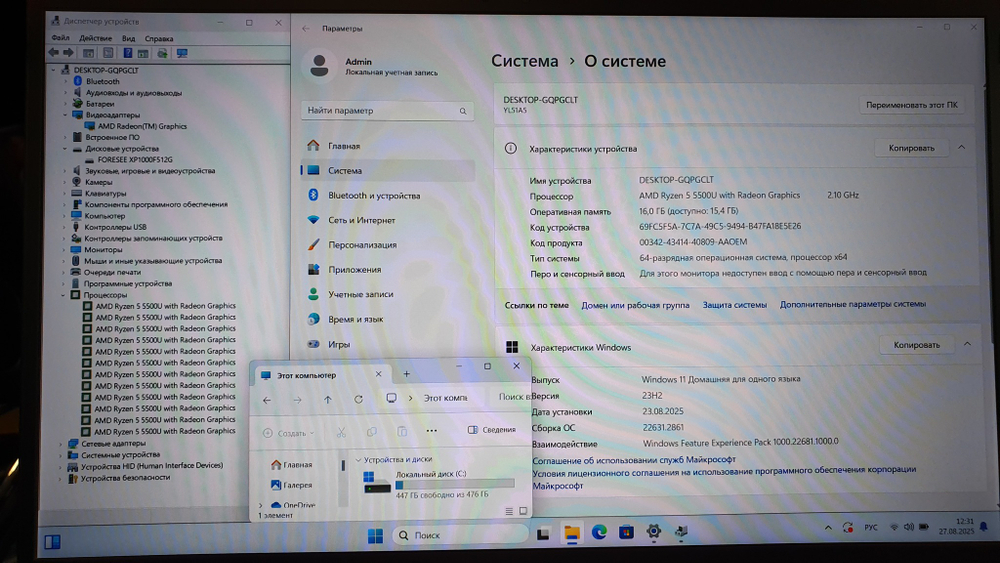Collapse Устройства и диски group in Explorer
1000x563 pixels.
(358, 460)
